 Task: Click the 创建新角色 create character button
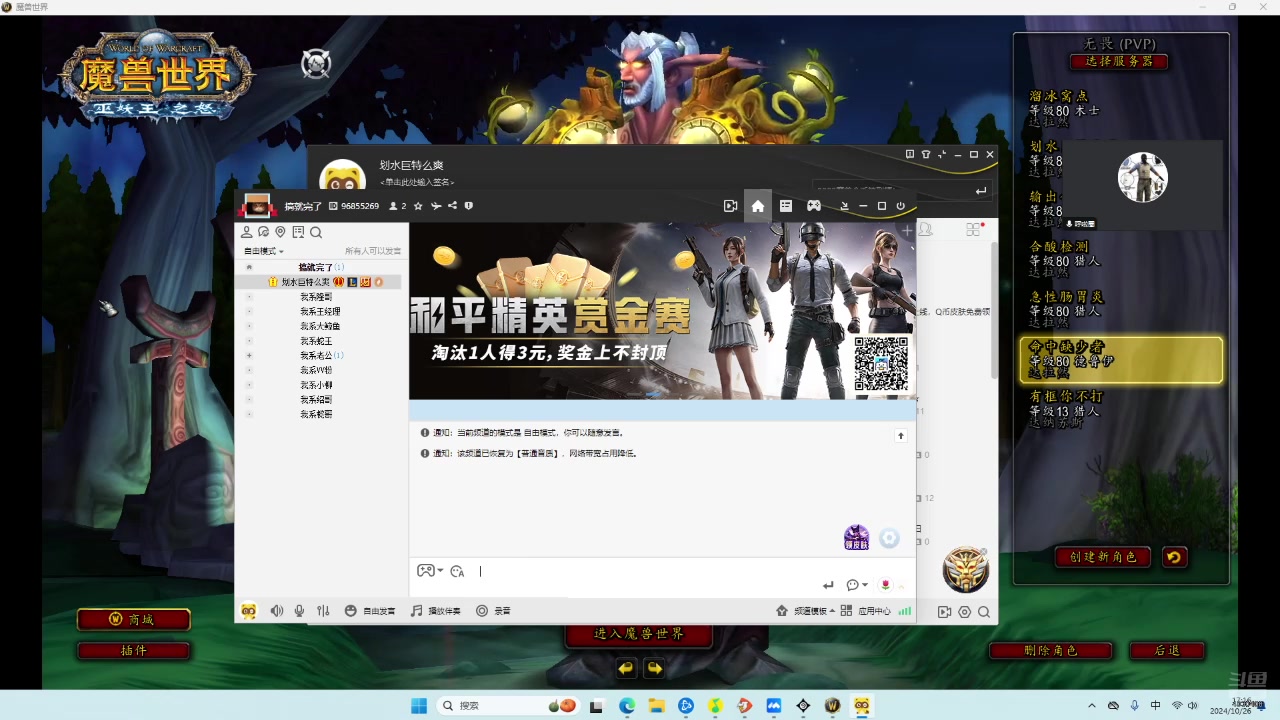tap(1103, 557)
